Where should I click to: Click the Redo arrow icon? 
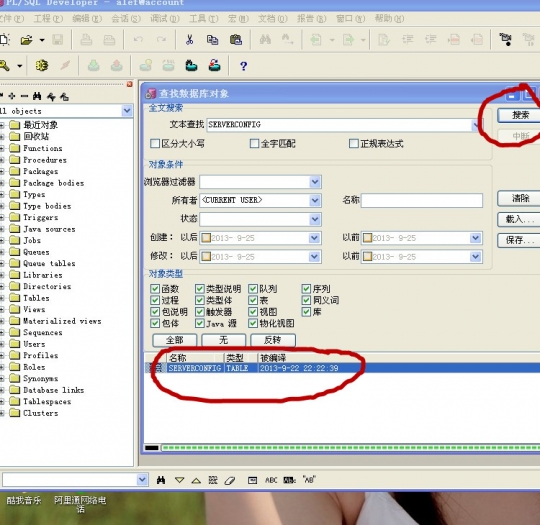point(161,40)
